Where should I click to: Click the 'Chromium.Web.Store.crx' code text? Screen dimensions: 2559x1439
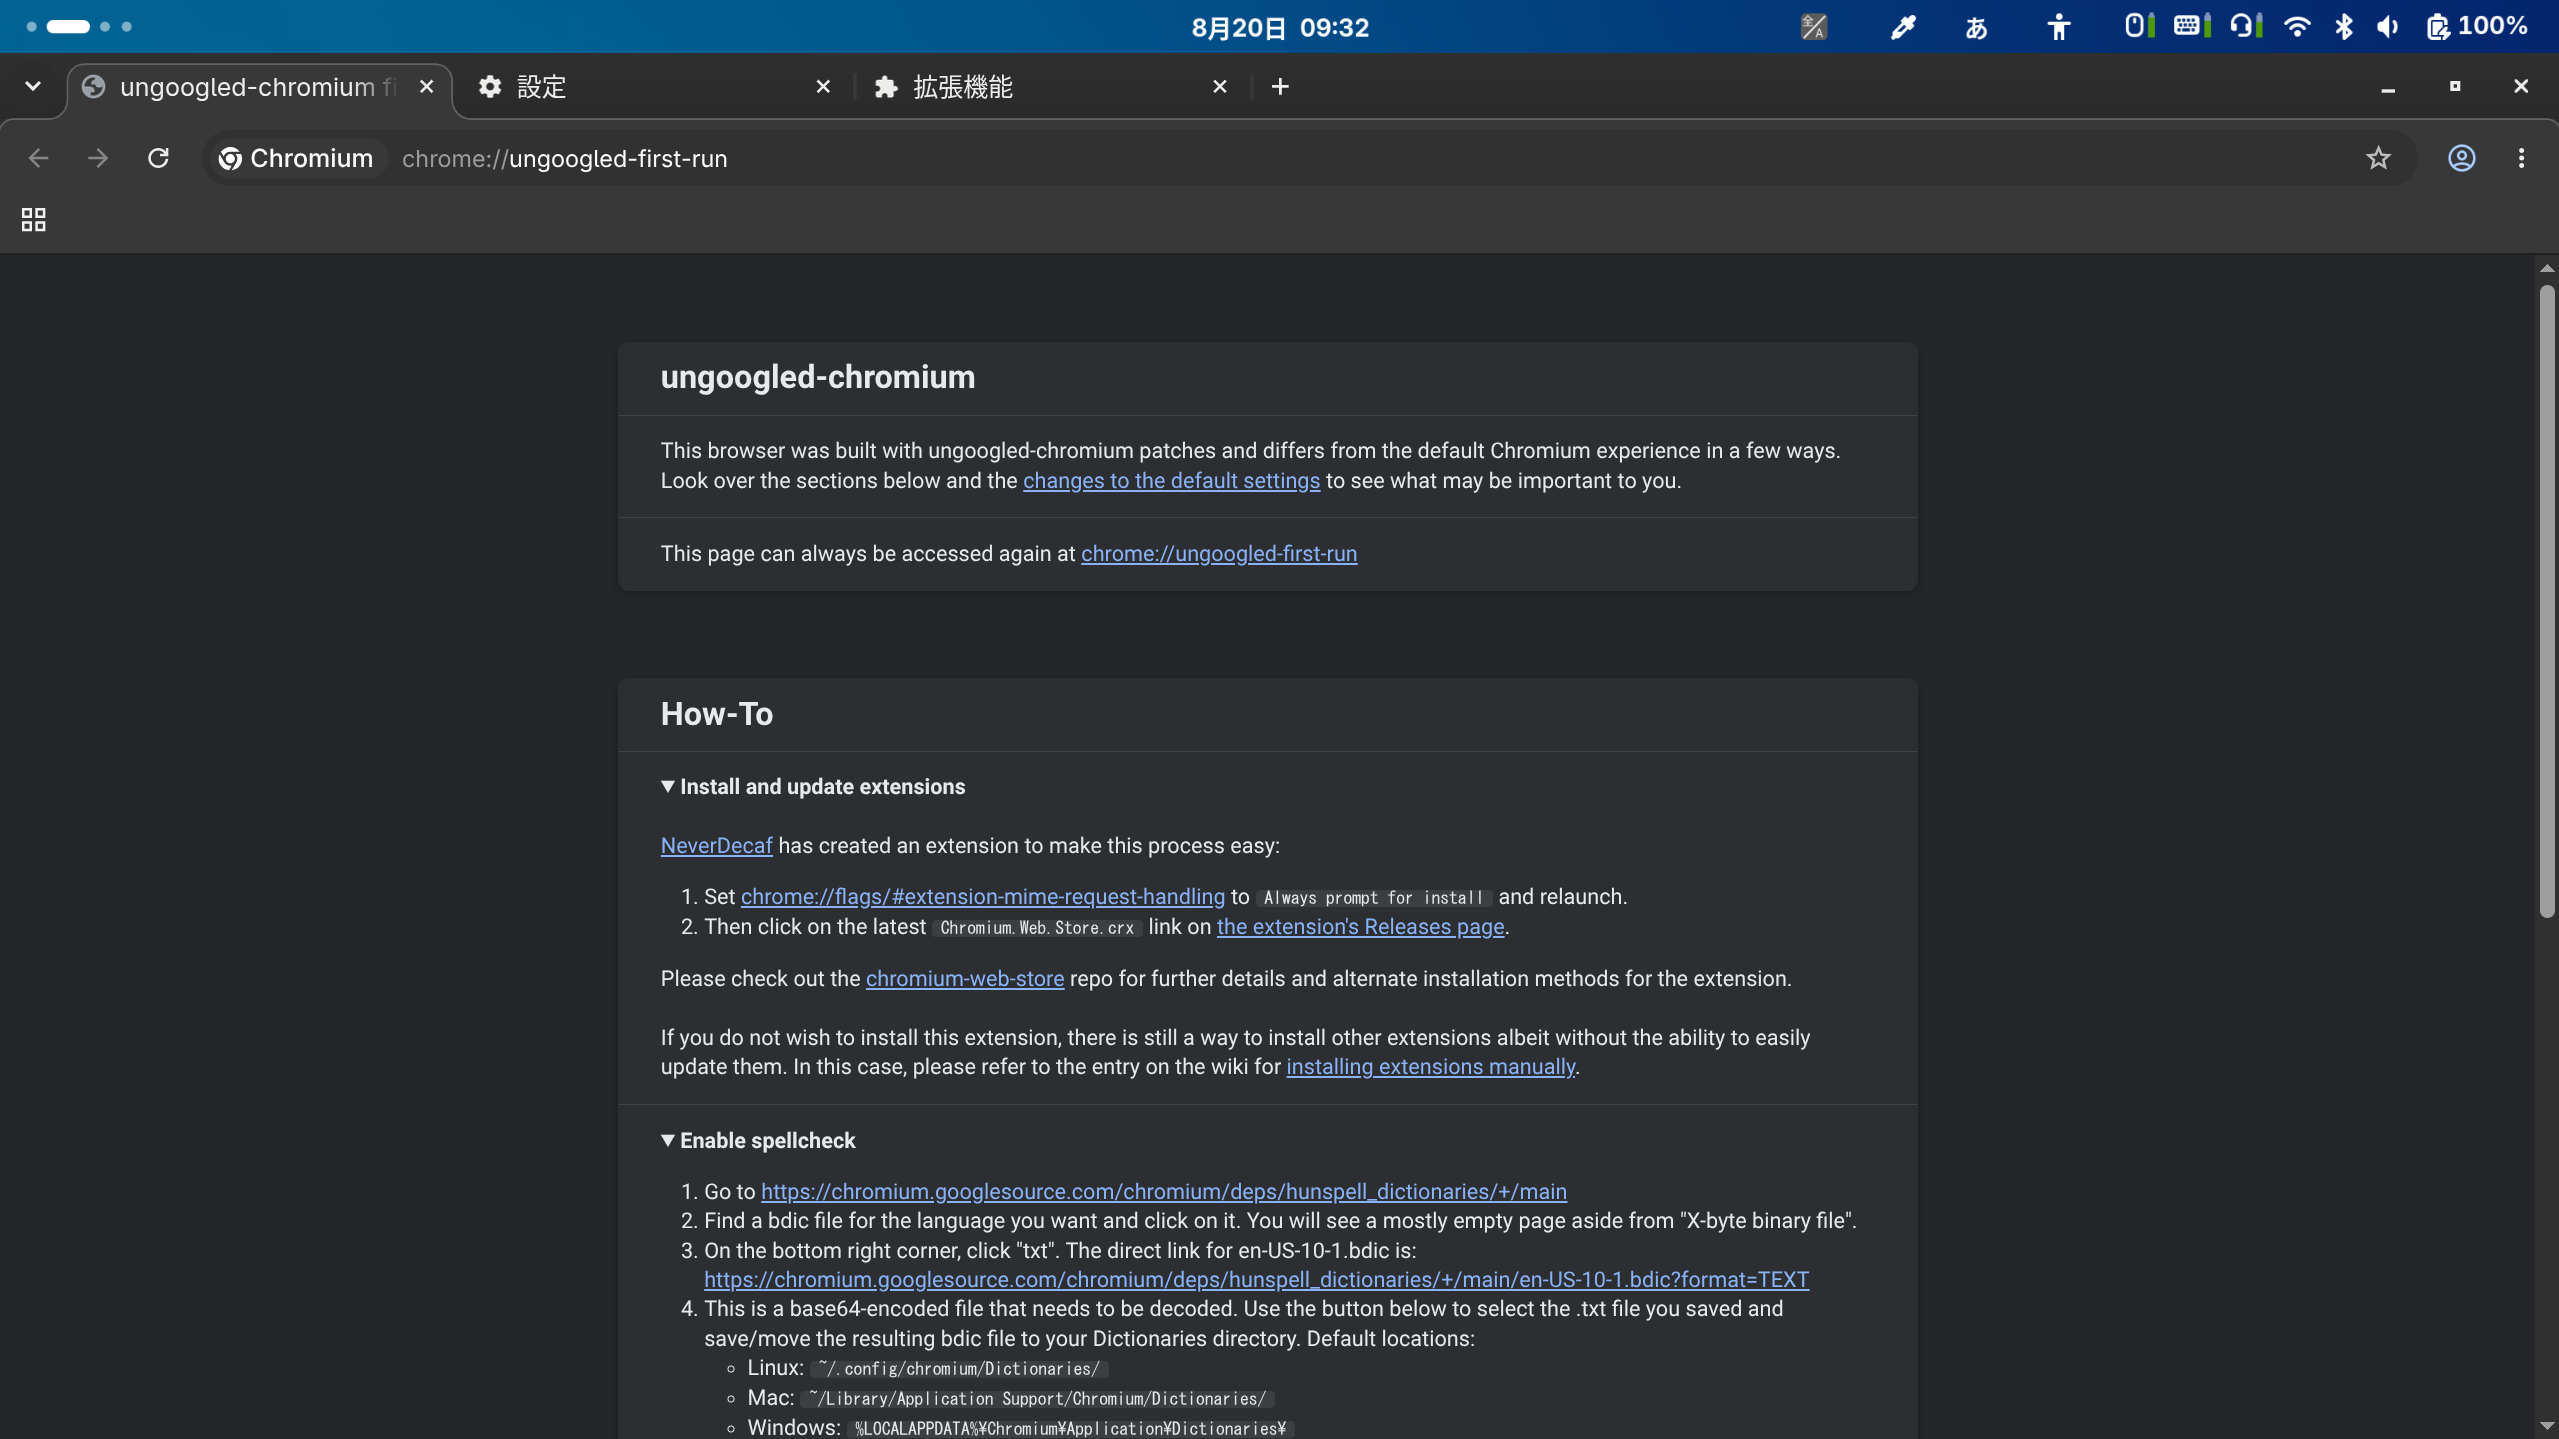[x=1037, y=928]
